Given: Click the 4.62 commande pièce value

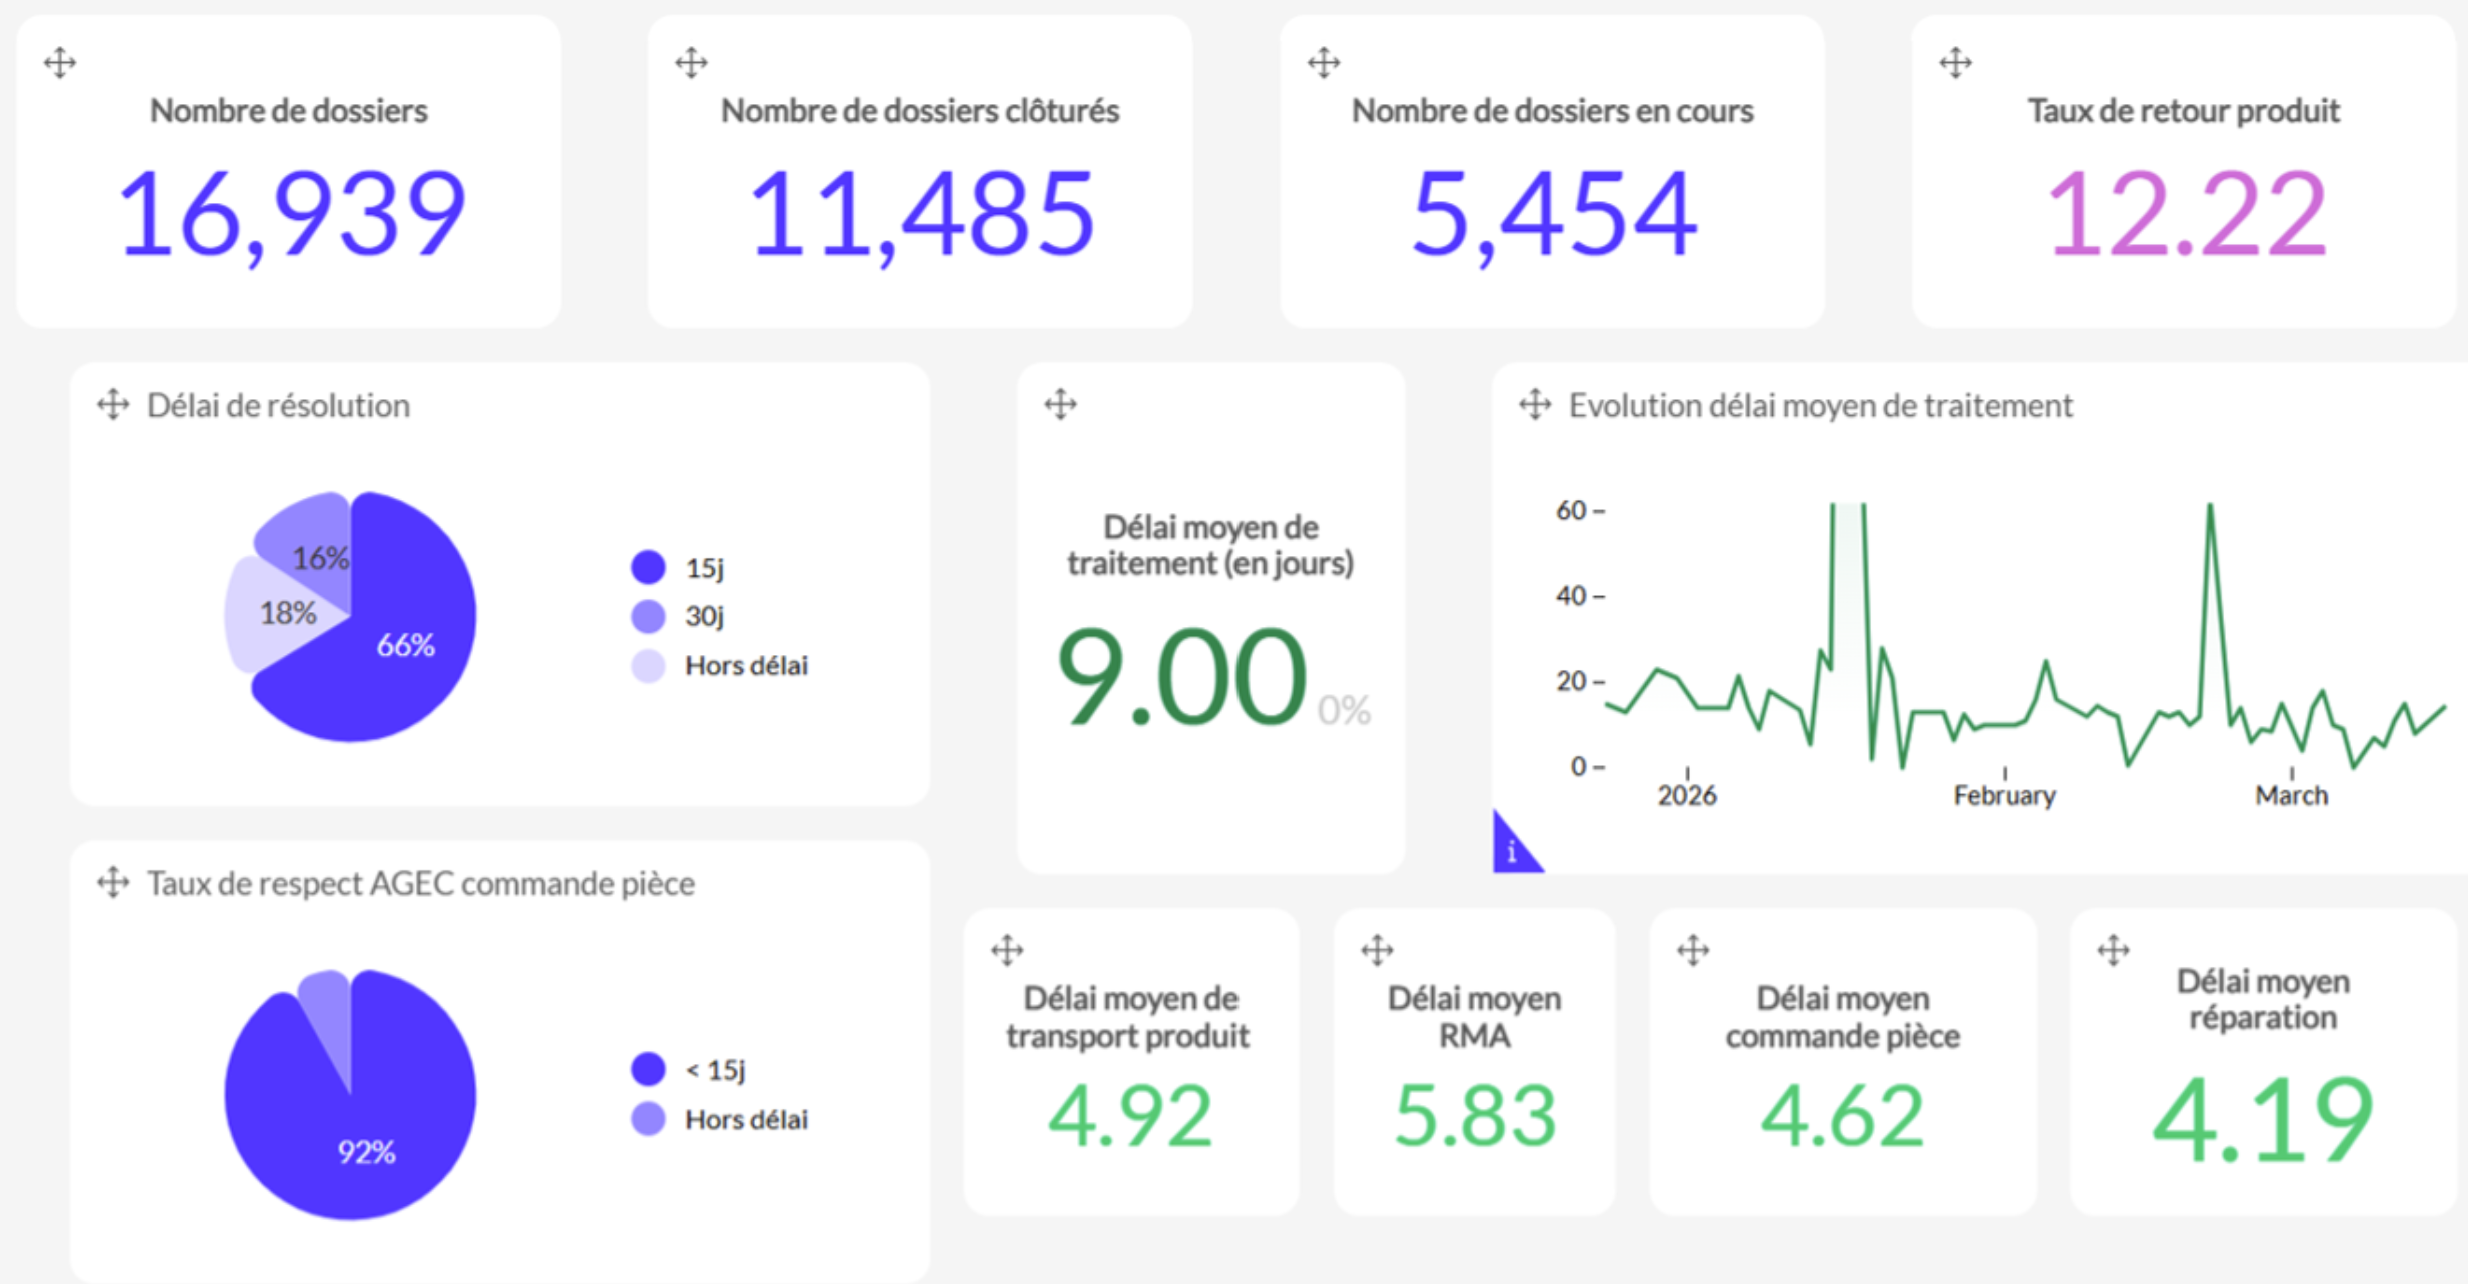Looking at the screenshot, I should 1842,1116.
